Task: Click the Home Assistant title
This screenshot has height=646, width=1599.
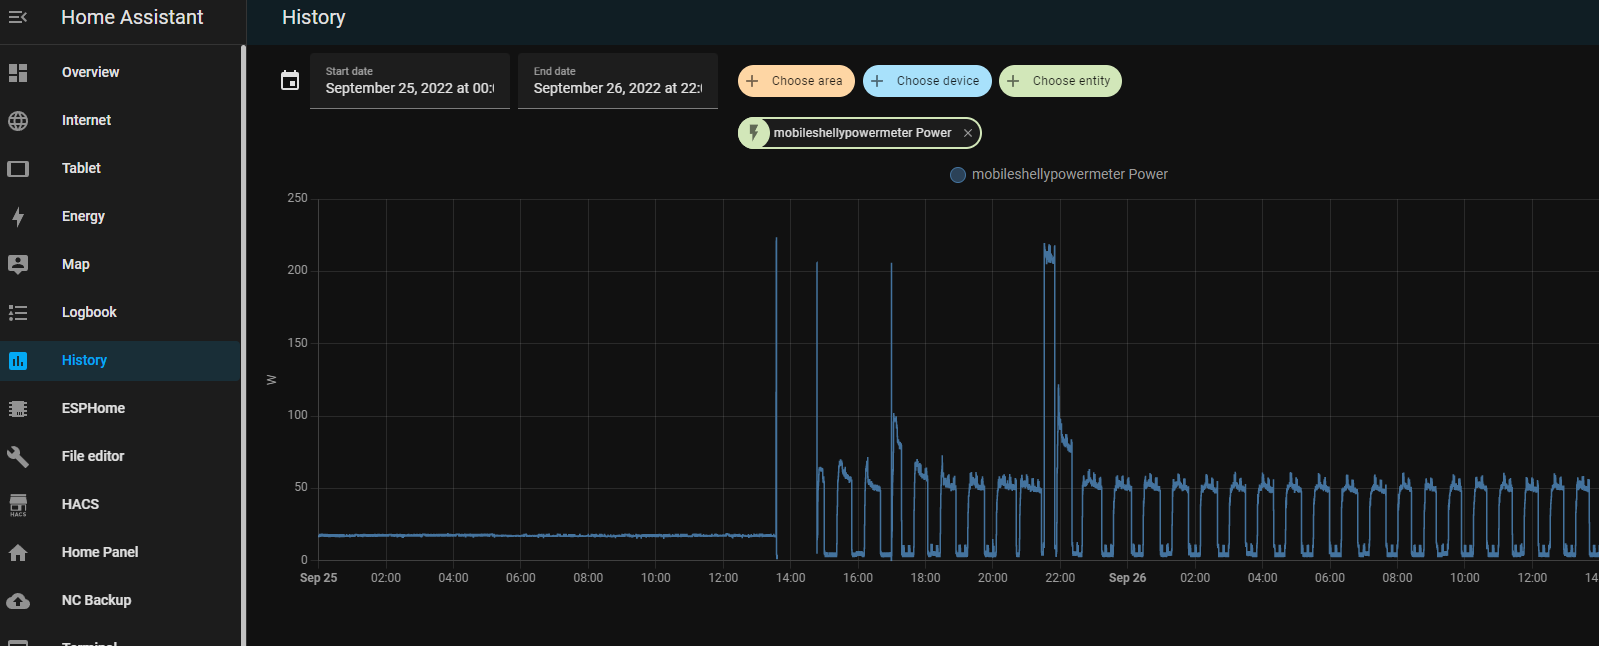Action: pyautogui.click(x=132, y=17)
